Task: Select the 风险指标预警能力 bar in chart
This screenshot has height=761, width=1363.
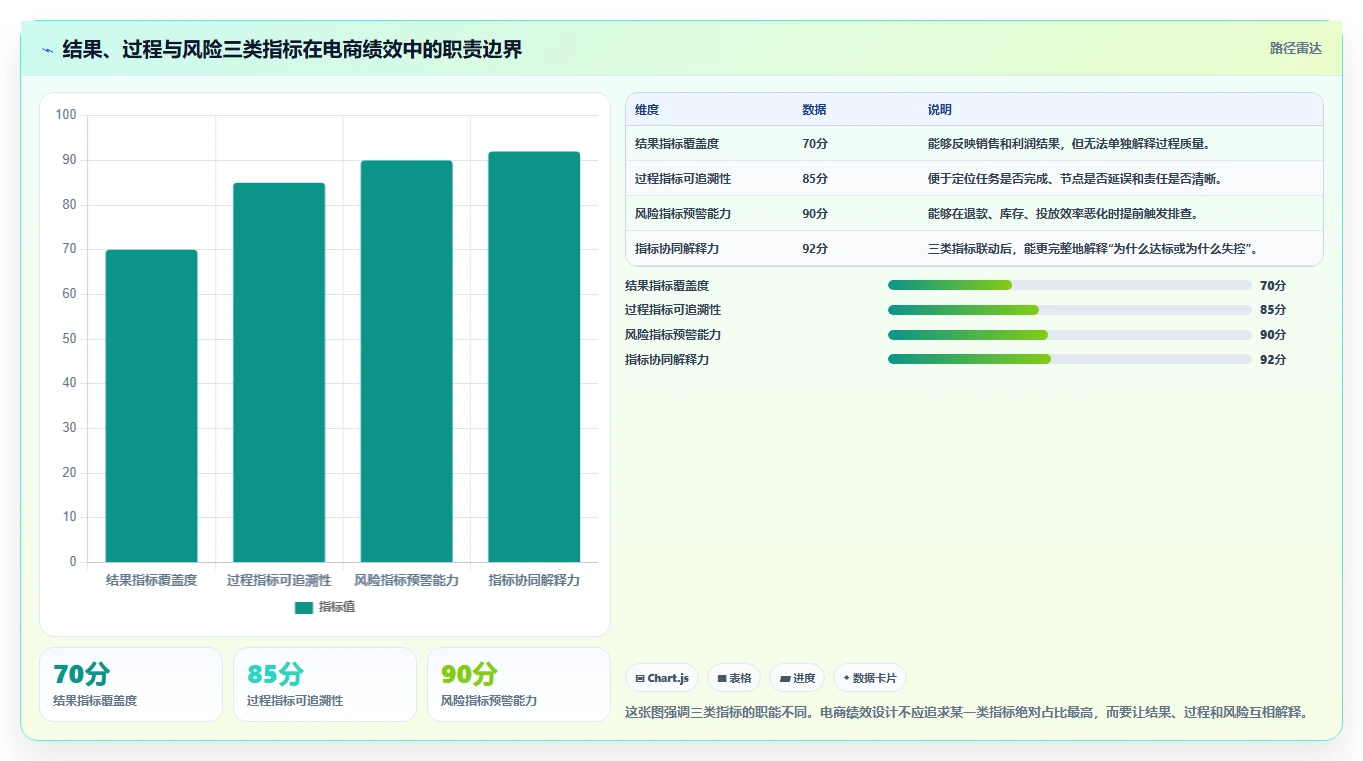Action: 406,361
